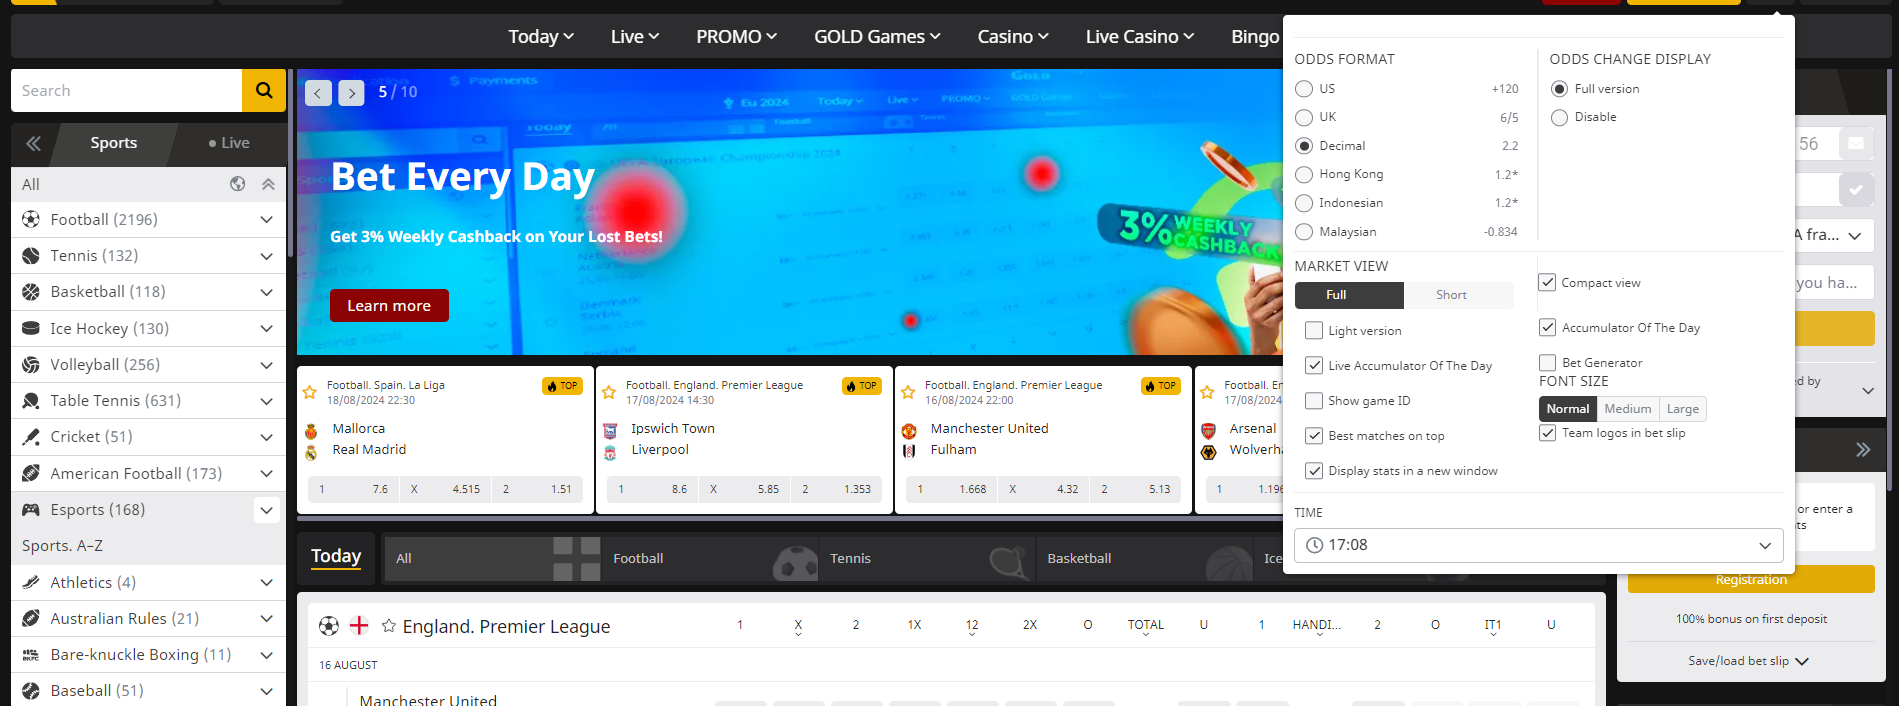Enable Light version checkbox
Screen dimensions: 1899x706
(x=1314, y=330)
